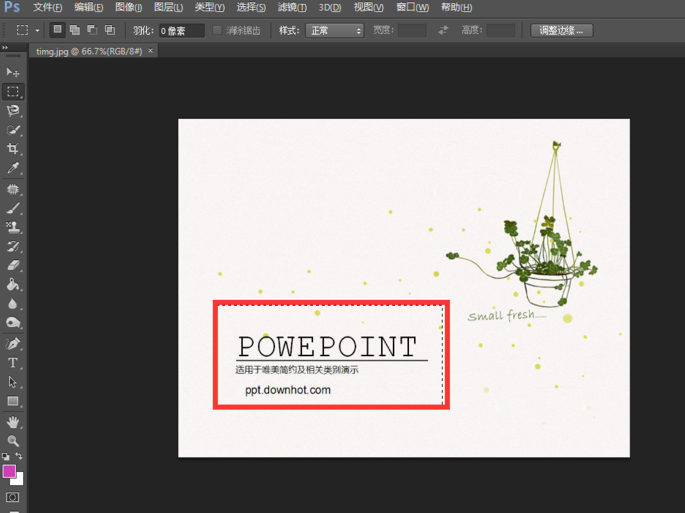Image resolution: width=685 pixels, height=513 pixels.
Task: Switch foreground and background colors
Action: point(20,457)
